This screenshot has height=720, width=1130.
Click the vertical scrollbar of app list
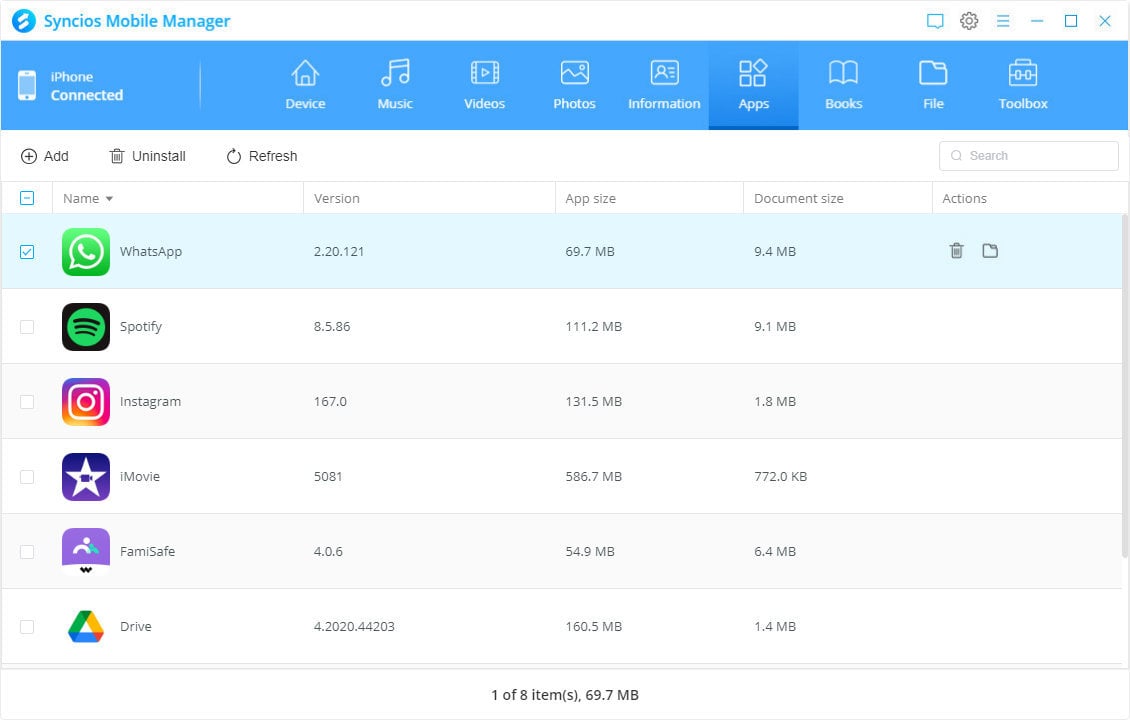tap(1125, 386)
